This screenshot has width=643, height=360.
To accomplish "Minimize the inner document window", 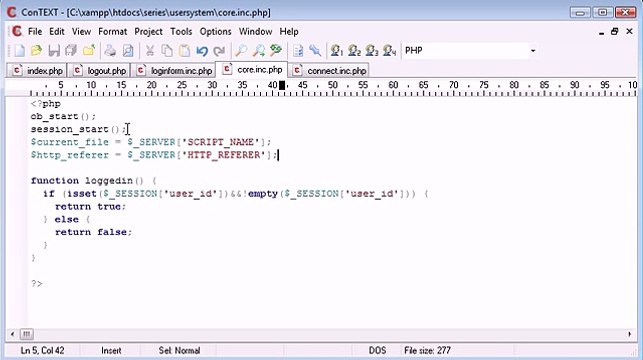I will point(601,32).
